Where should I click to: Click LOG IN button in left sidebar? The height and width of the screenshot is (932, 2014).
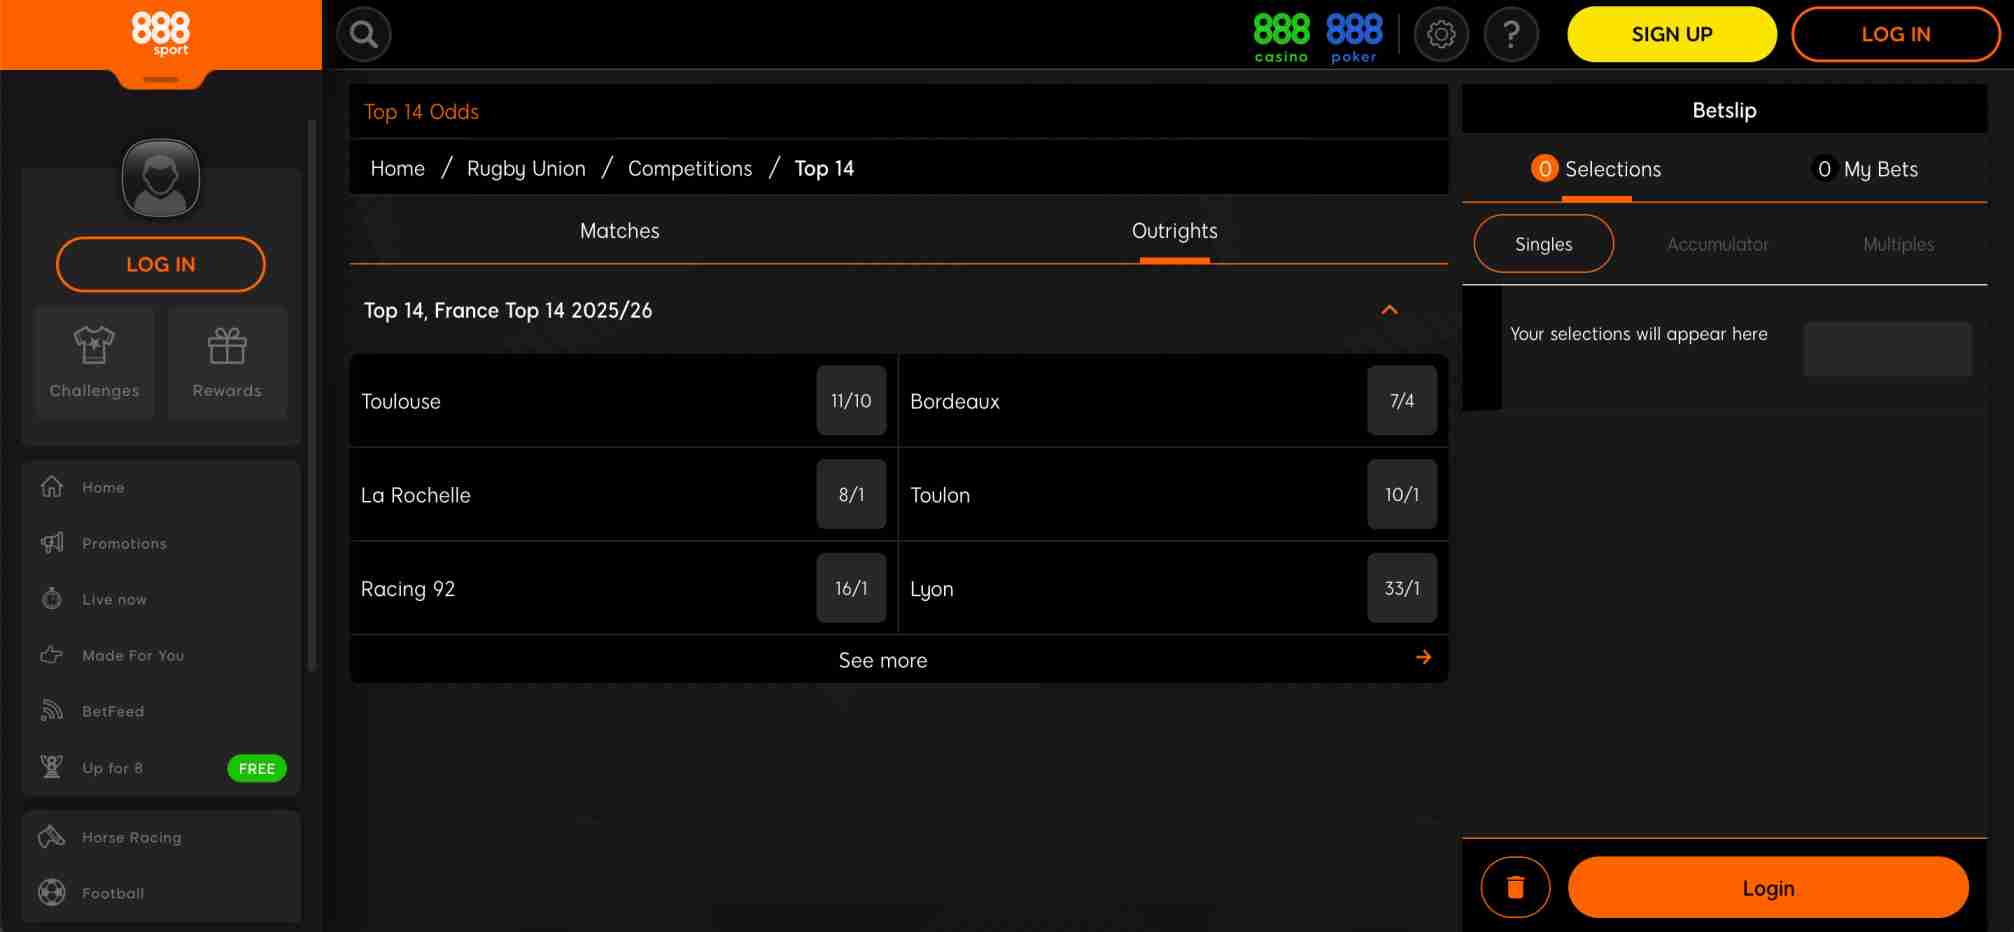(161, 264)
